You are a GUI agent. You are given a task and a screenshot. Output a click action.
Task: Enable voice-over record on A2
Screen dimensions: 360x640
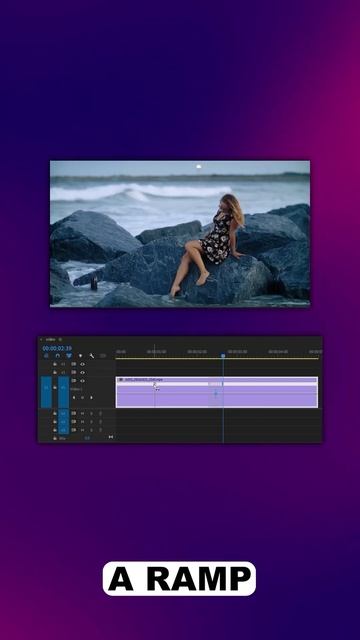point(100,422)
